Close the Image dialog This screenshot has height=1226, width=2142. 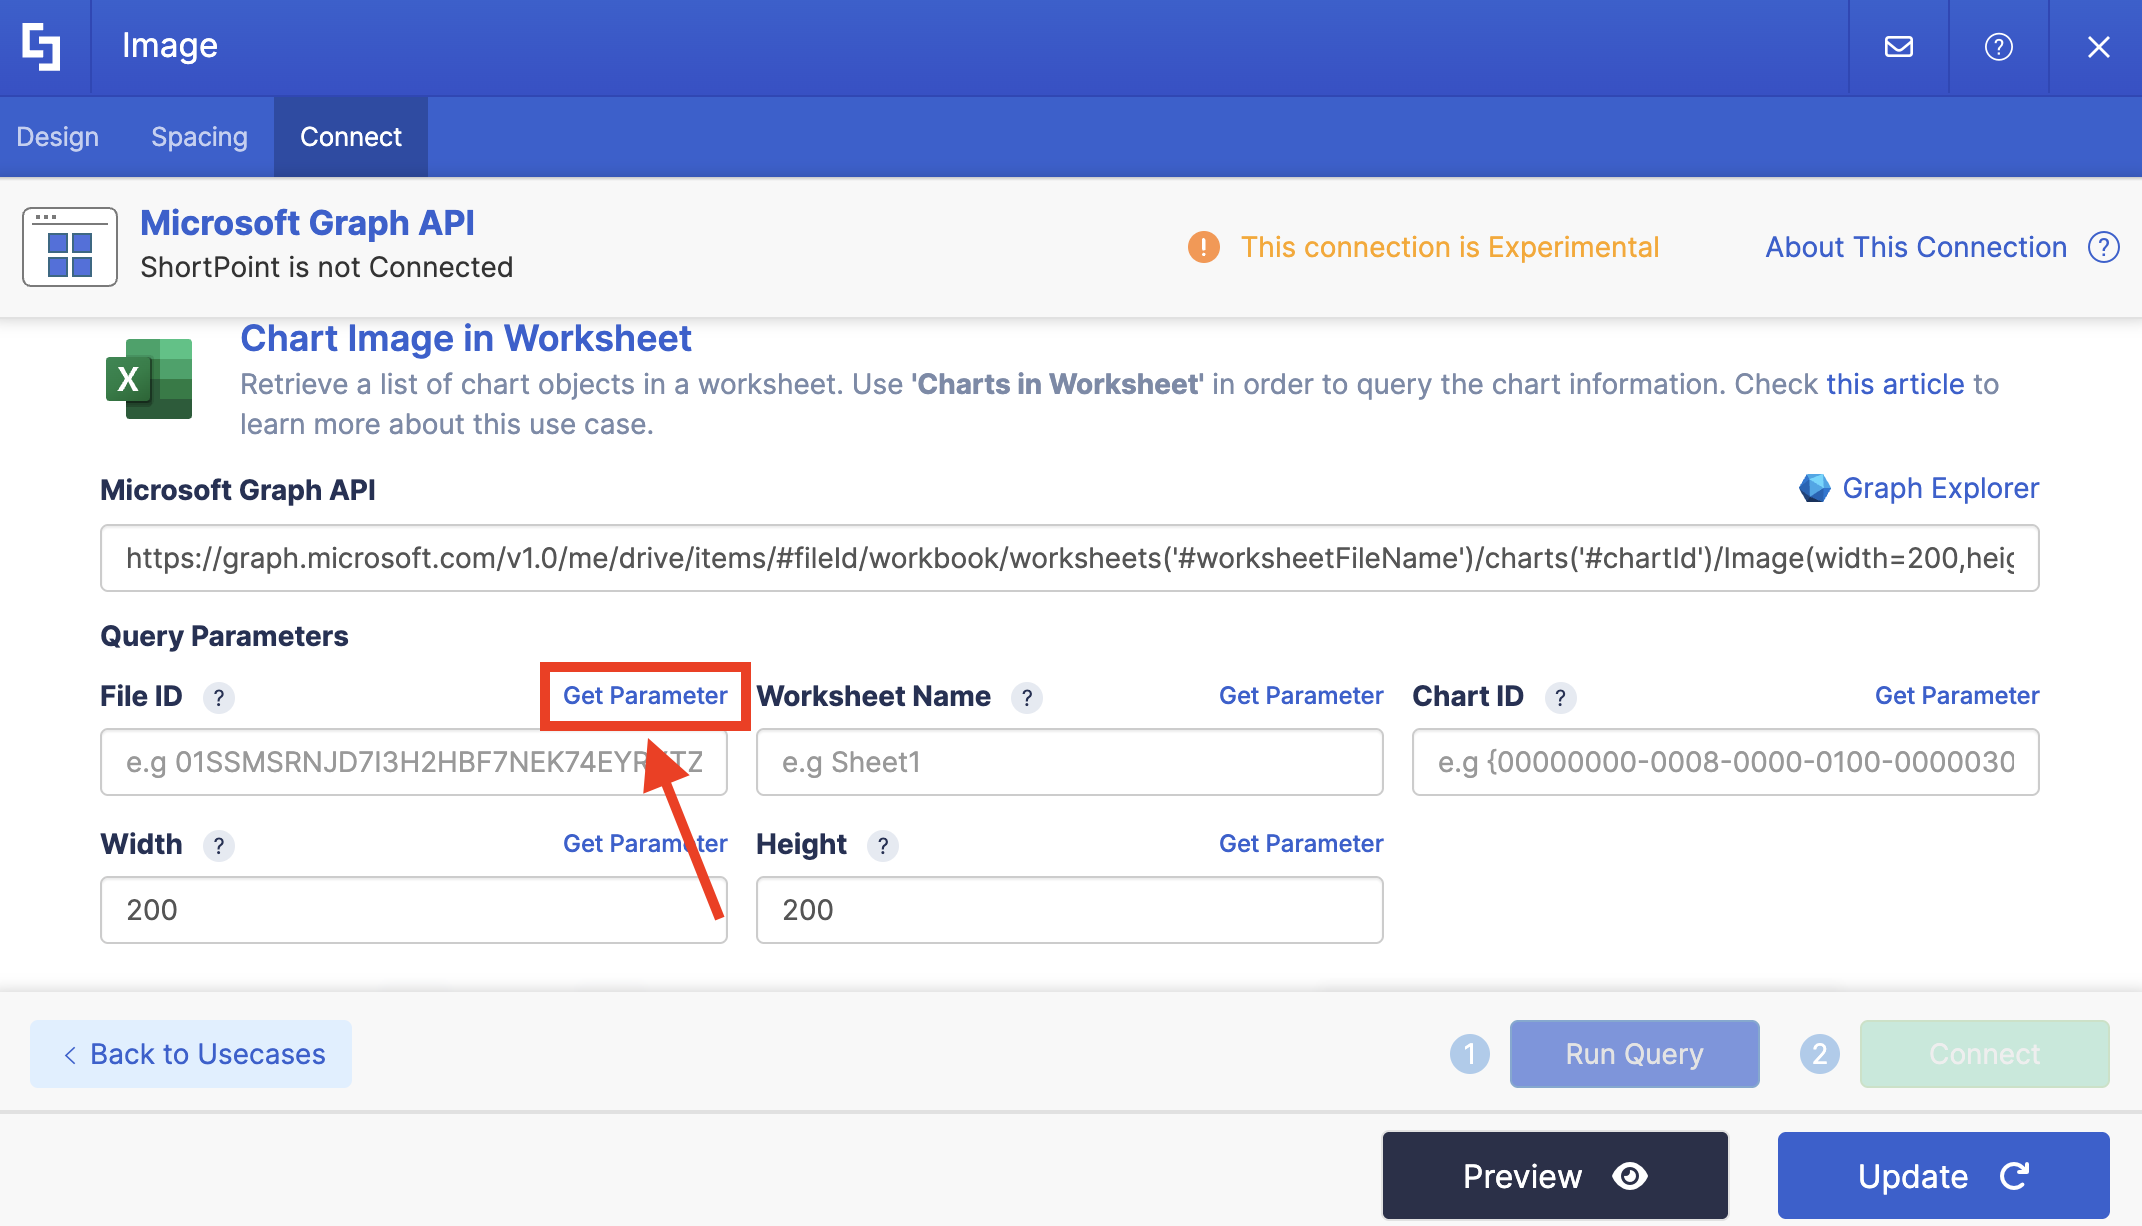[2098, 47]
